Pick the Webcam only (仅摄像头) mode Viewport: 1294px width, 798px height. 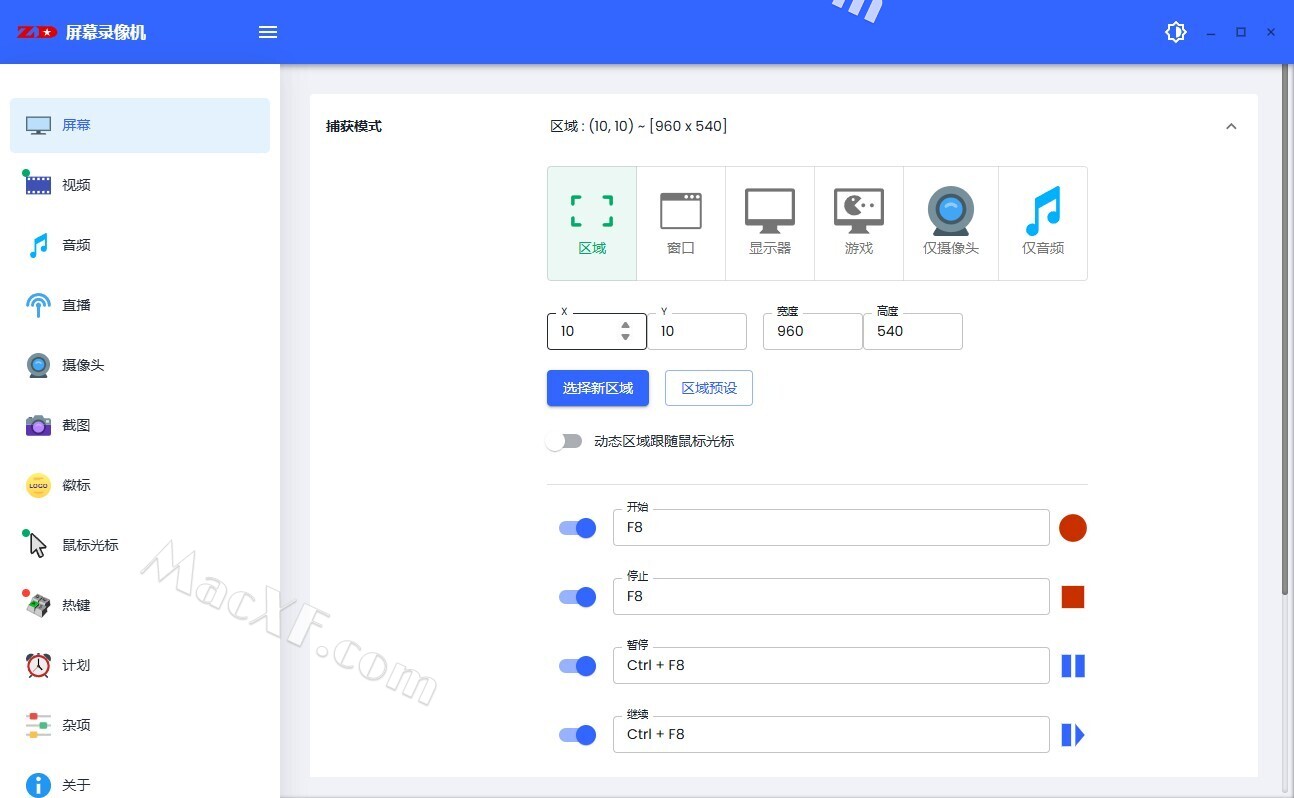pyautogui.click(x=950, y=222)
